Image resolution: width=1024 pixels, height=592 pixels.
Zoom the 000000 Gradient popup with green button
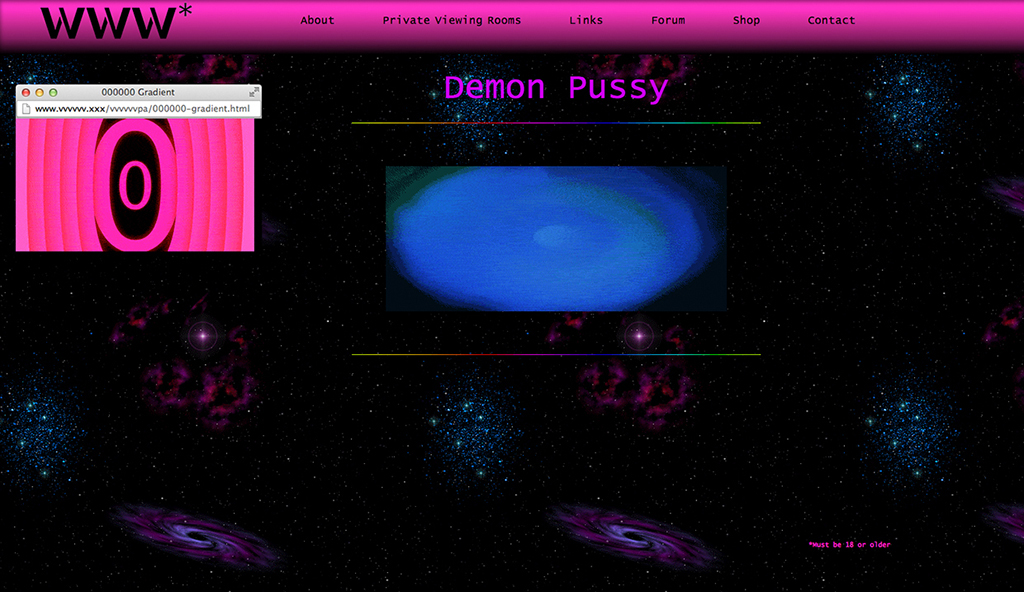coord(53,93)
